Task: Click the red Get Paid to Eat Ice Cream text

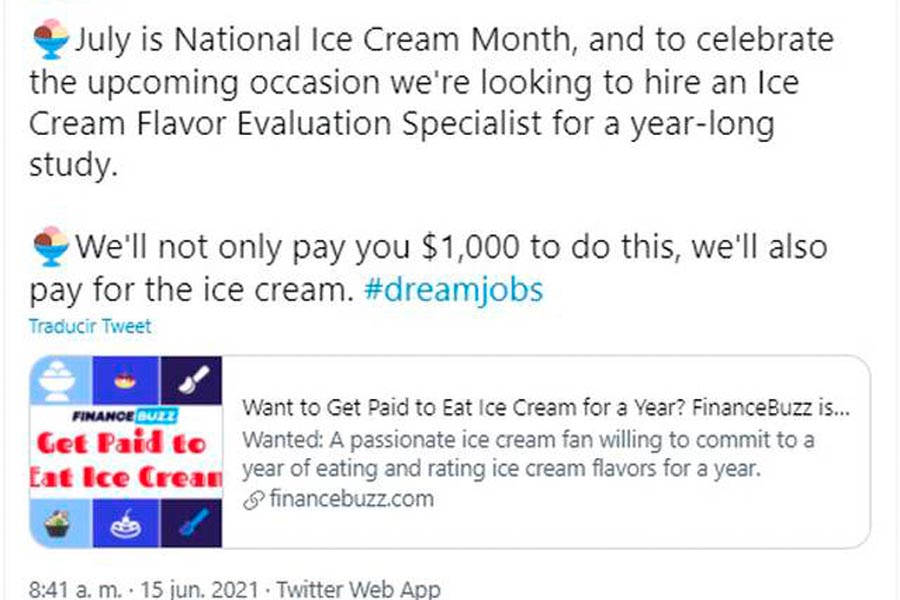Action: pos(126,460)
